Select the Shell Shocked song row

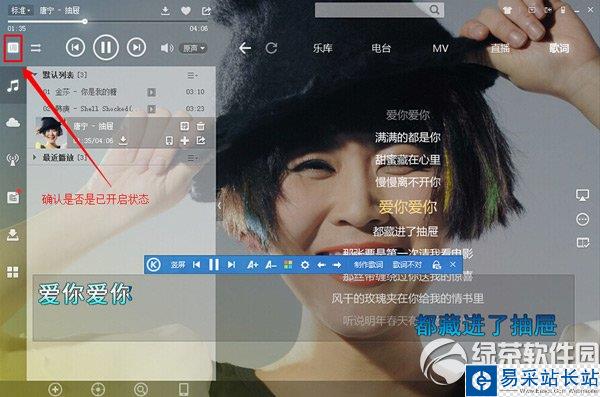pyautogui.click(x=122, y=109)
